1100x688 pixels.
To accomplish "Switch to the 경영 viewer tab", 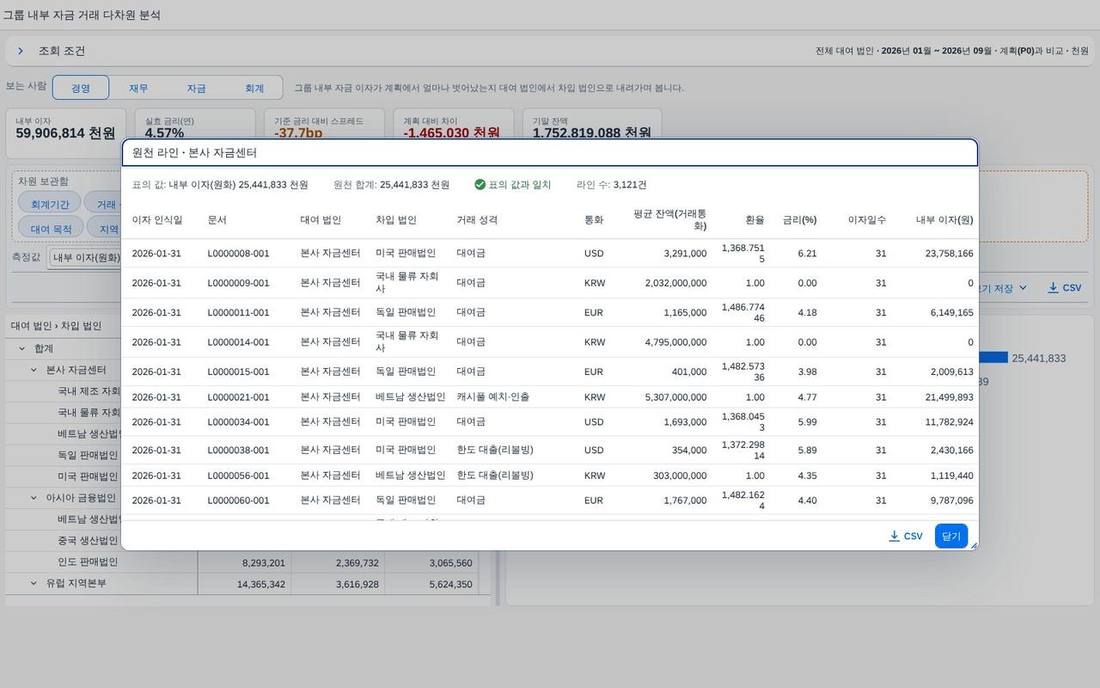I will 81,88.
